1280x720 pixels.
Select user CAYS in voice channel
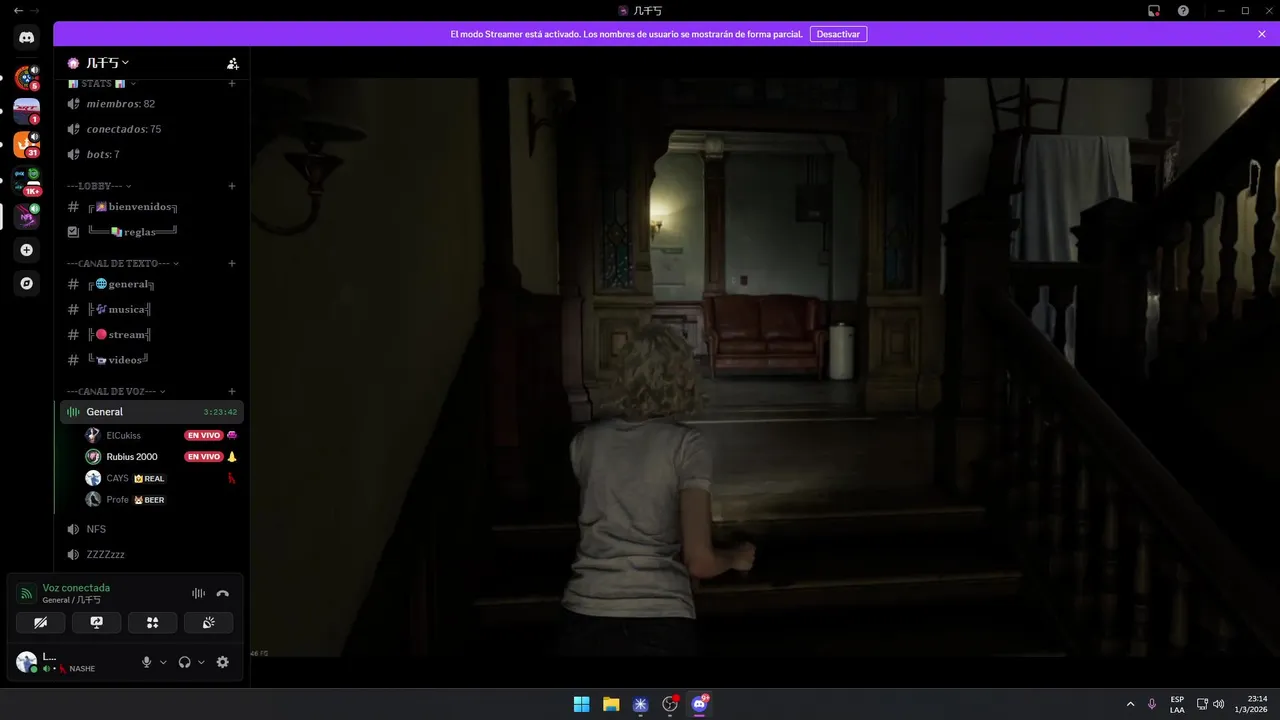[x=161, y=478]
